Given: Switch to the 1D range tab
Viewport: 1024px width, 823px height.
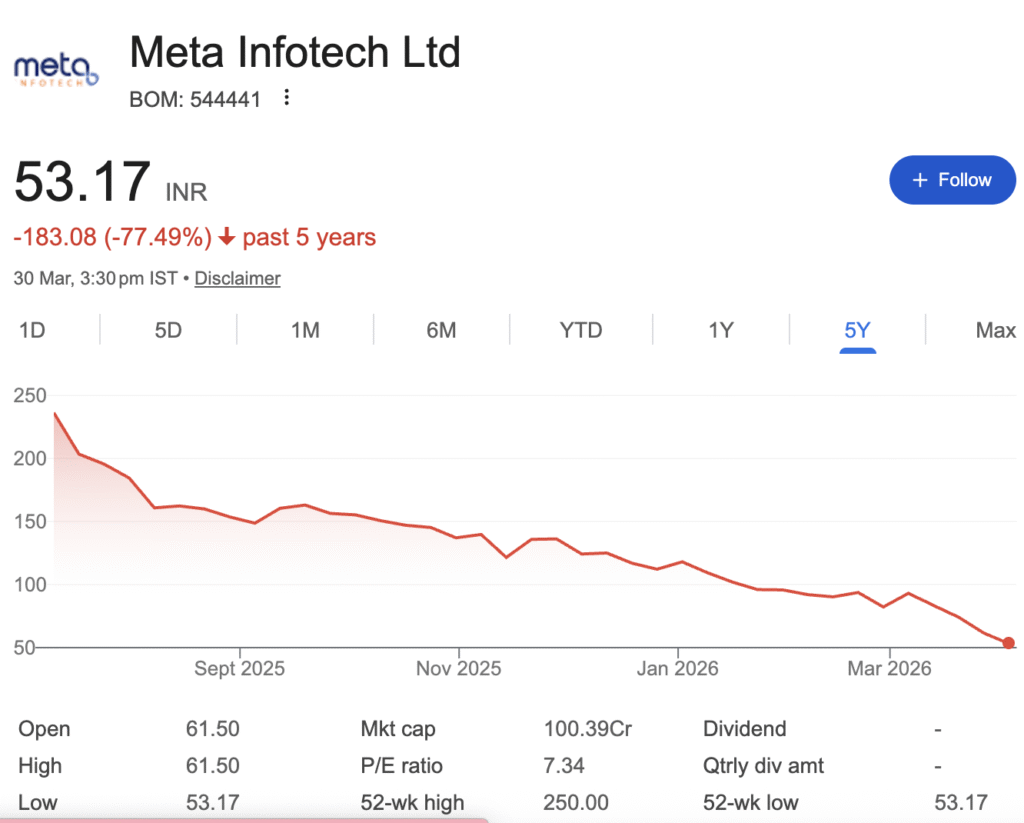Looking at the screenshot, I should tap(32, 330).
